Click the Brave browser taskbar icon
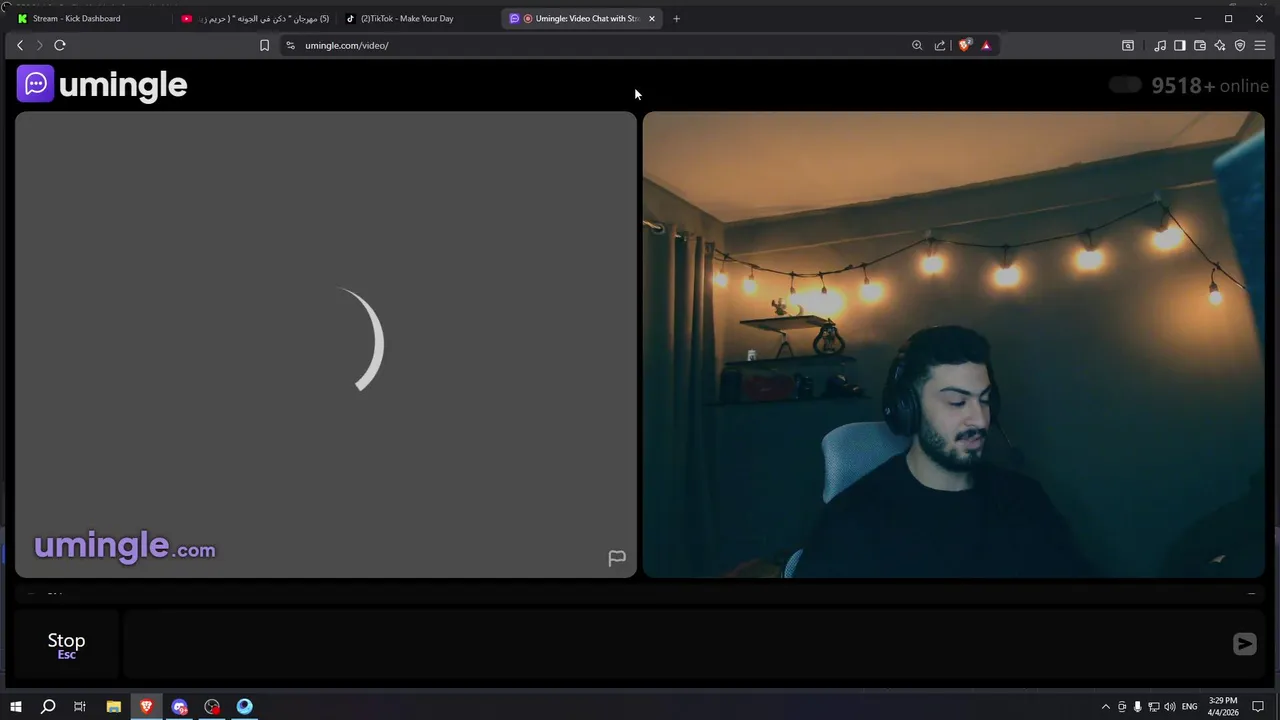 click(x=146, y=706)
